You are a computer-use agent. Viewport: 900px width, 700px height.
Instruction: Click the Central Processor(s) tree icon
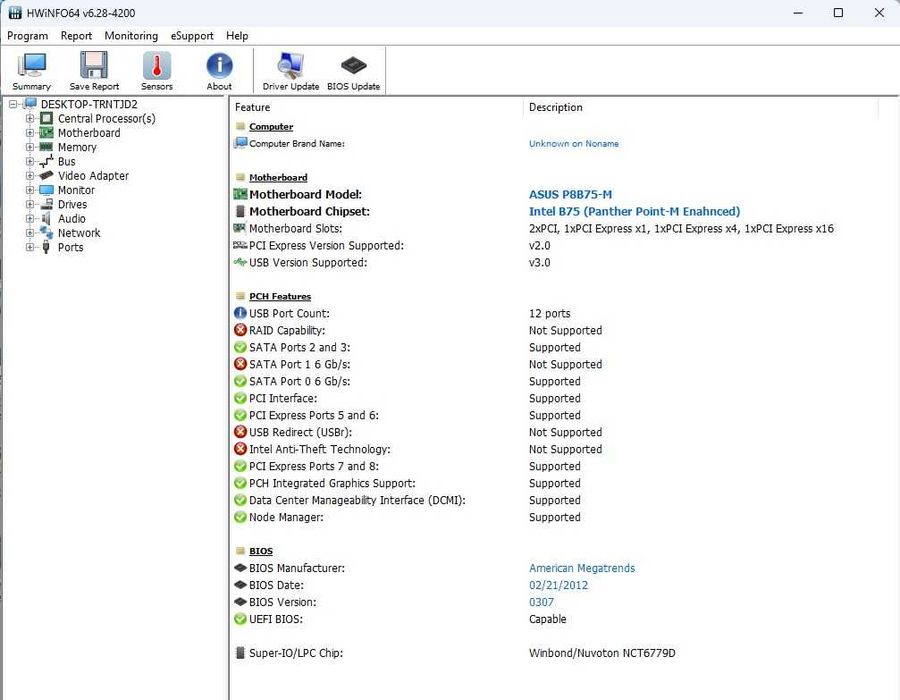tap(46, 119)
